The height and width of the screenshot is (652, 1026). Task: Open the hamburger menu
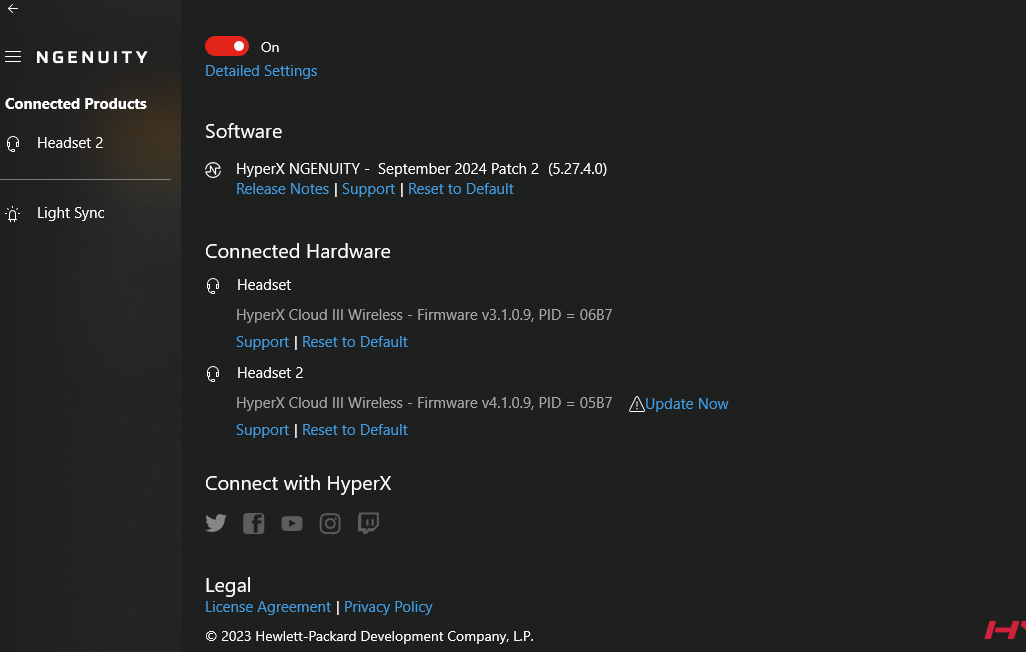click(13, 57)
